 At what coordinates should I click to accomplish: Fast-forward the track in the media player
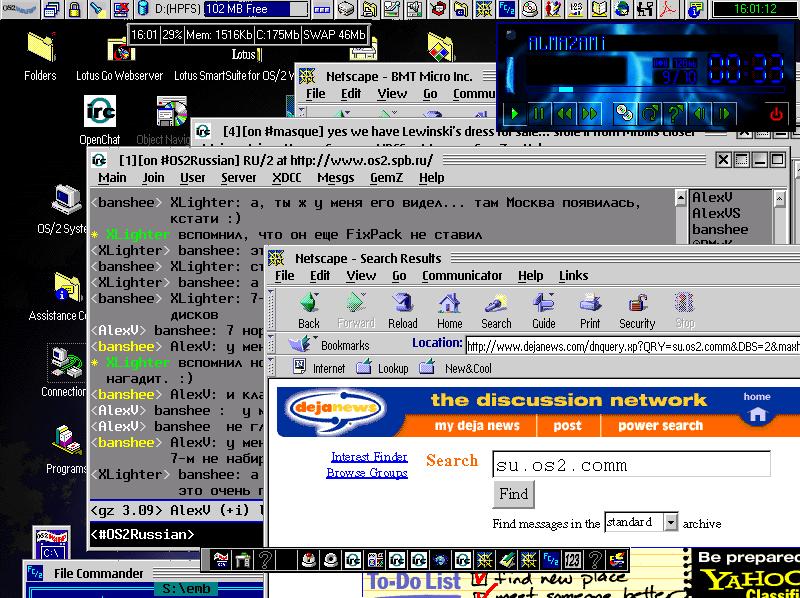(589, 114)
